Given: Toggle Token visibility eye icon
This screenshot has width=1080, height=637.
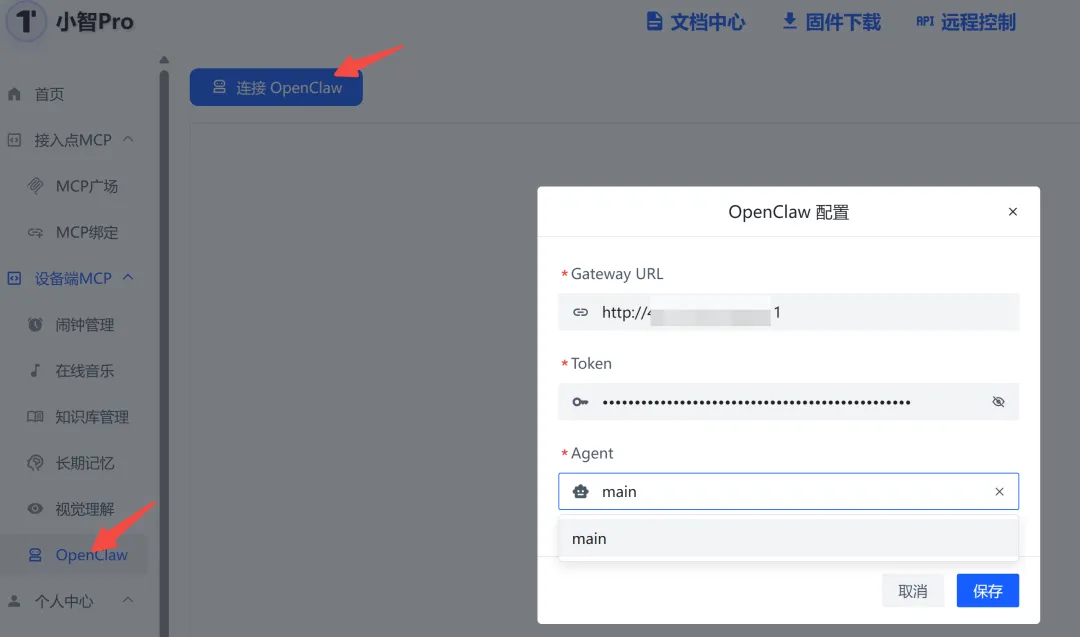Looking at the screenshot, I should (998, 401).
